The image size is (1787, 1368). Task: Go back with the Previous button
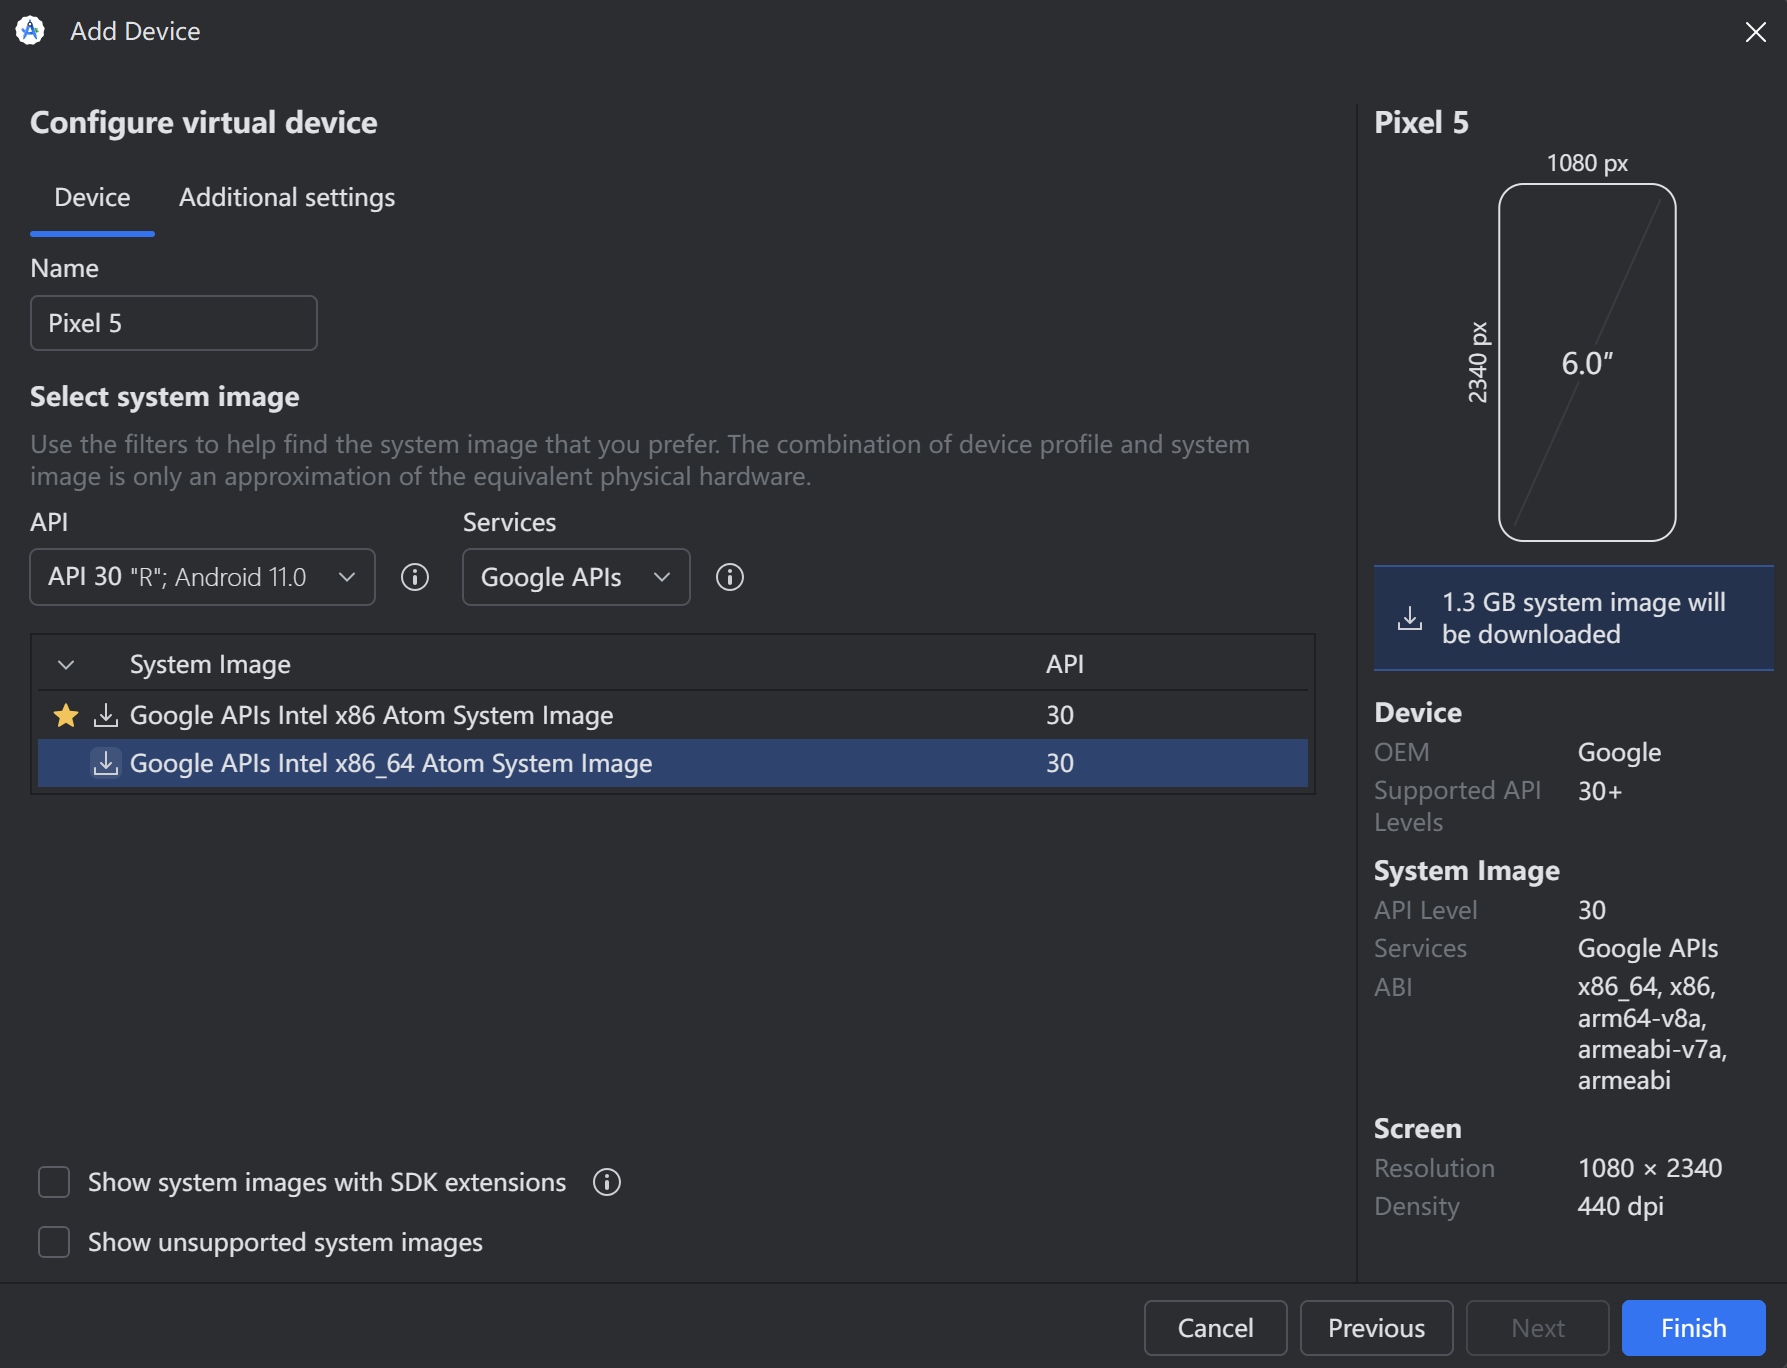1376,1328
